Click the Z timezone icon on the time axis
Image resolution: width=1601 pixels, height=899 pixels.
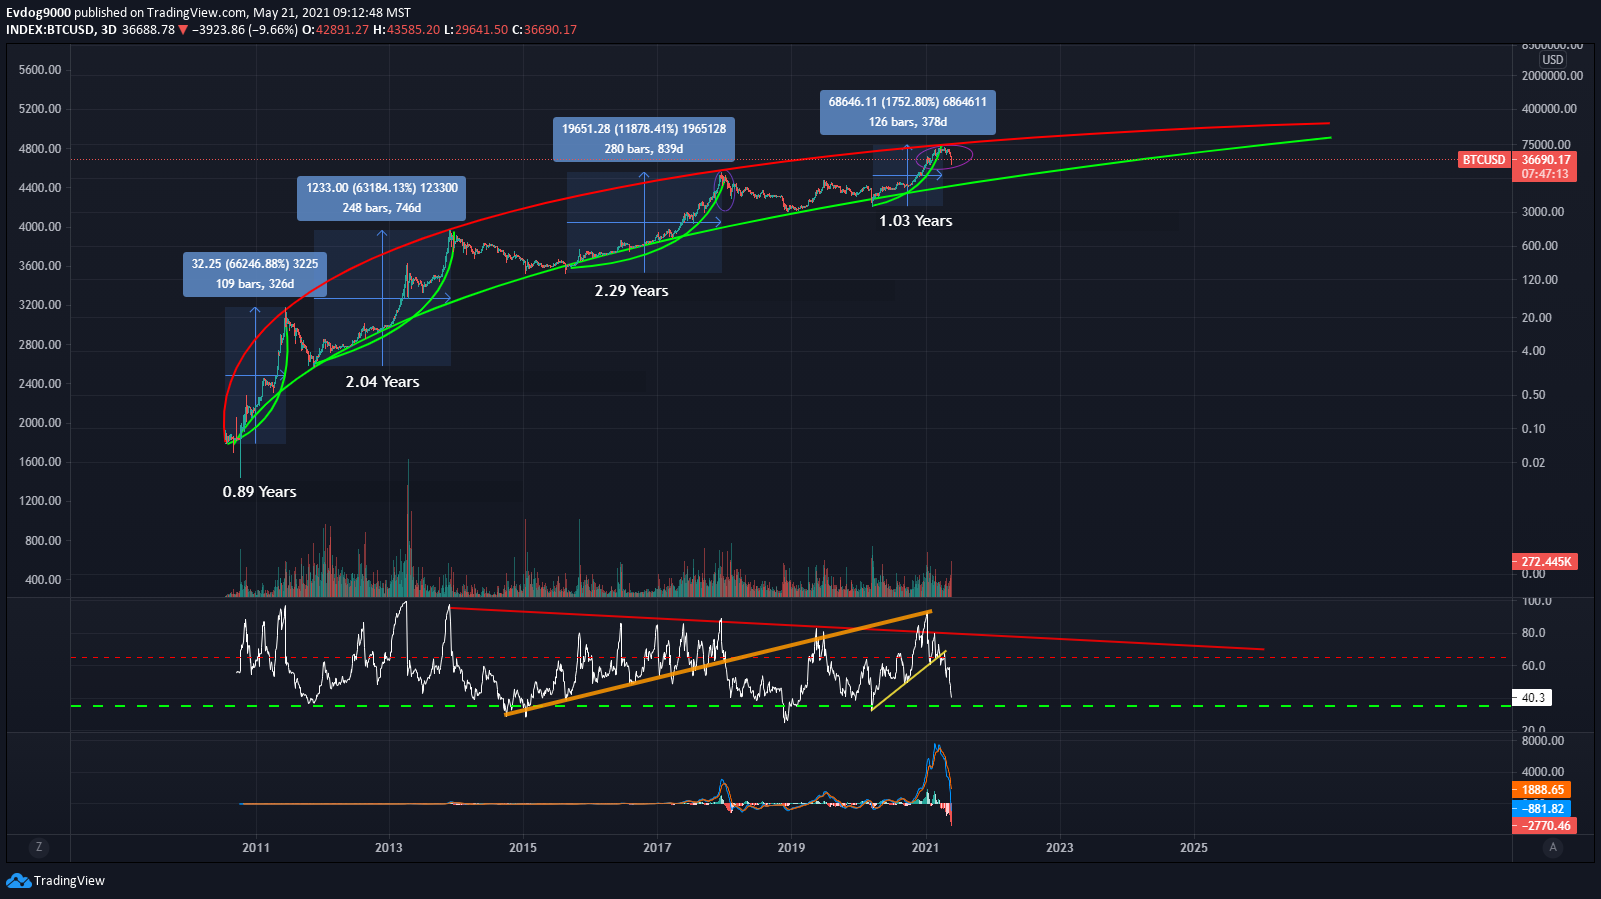39,847
